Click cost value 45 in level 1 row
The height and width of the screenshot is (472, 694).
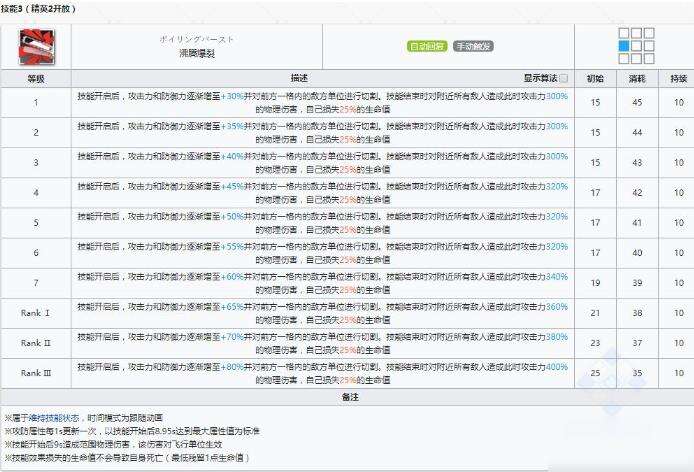click(637, 102)
